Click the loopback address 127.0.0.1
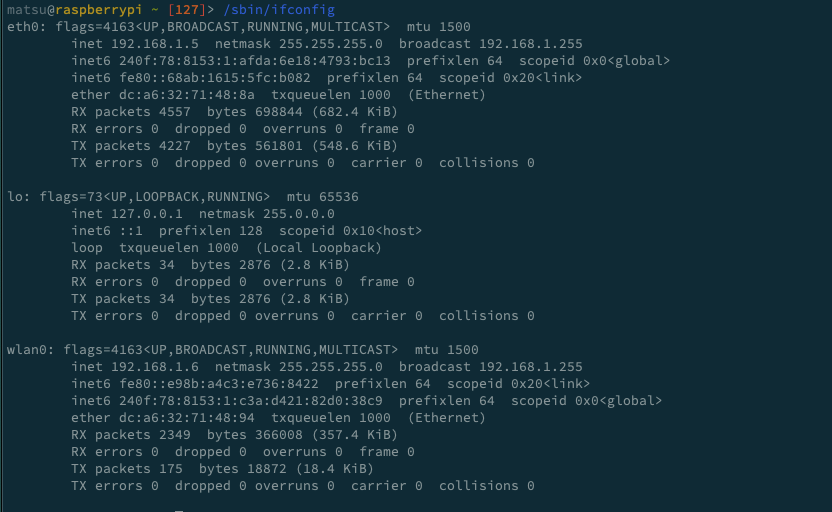This screenshot has height=512, width=832. pos(147,213)
